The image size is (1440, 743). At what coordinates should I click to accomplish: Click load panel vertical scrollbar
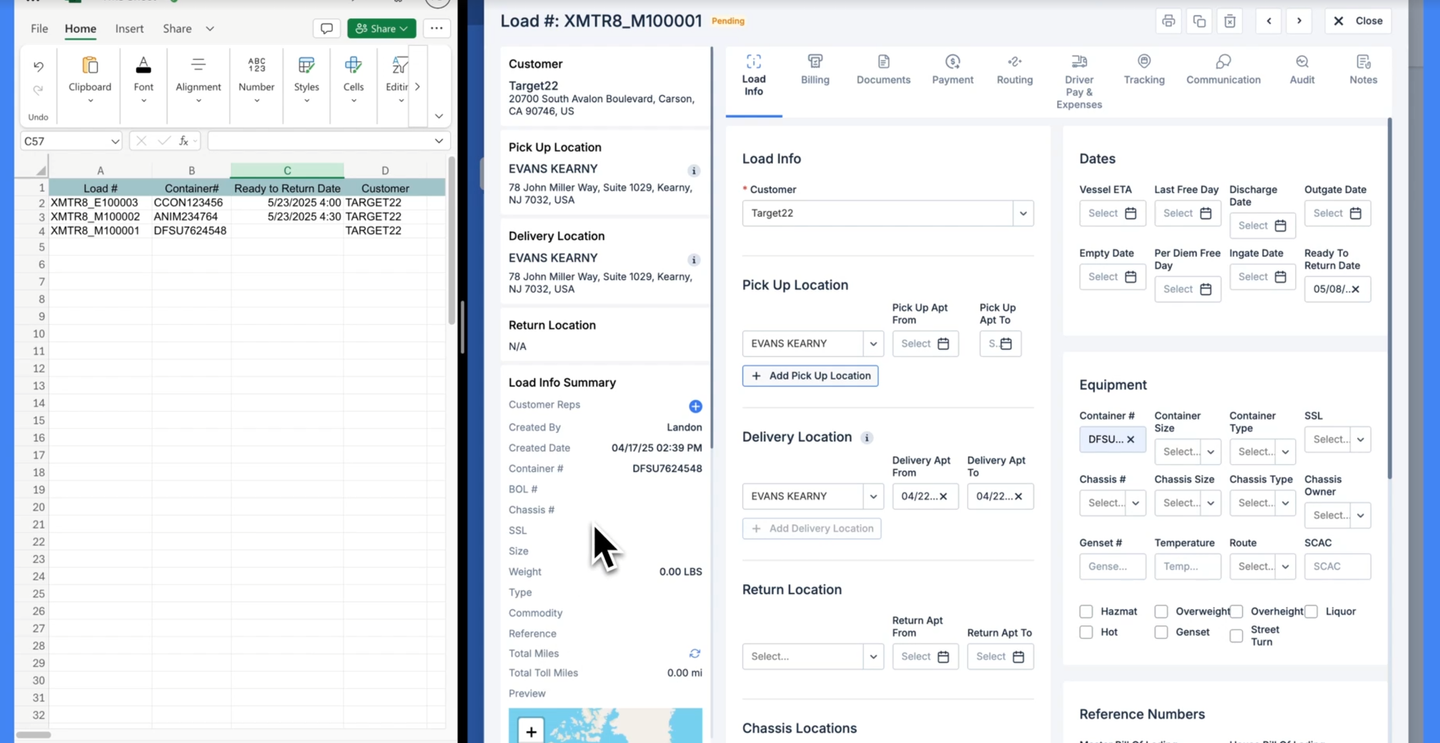click(x=1389, y=300)
